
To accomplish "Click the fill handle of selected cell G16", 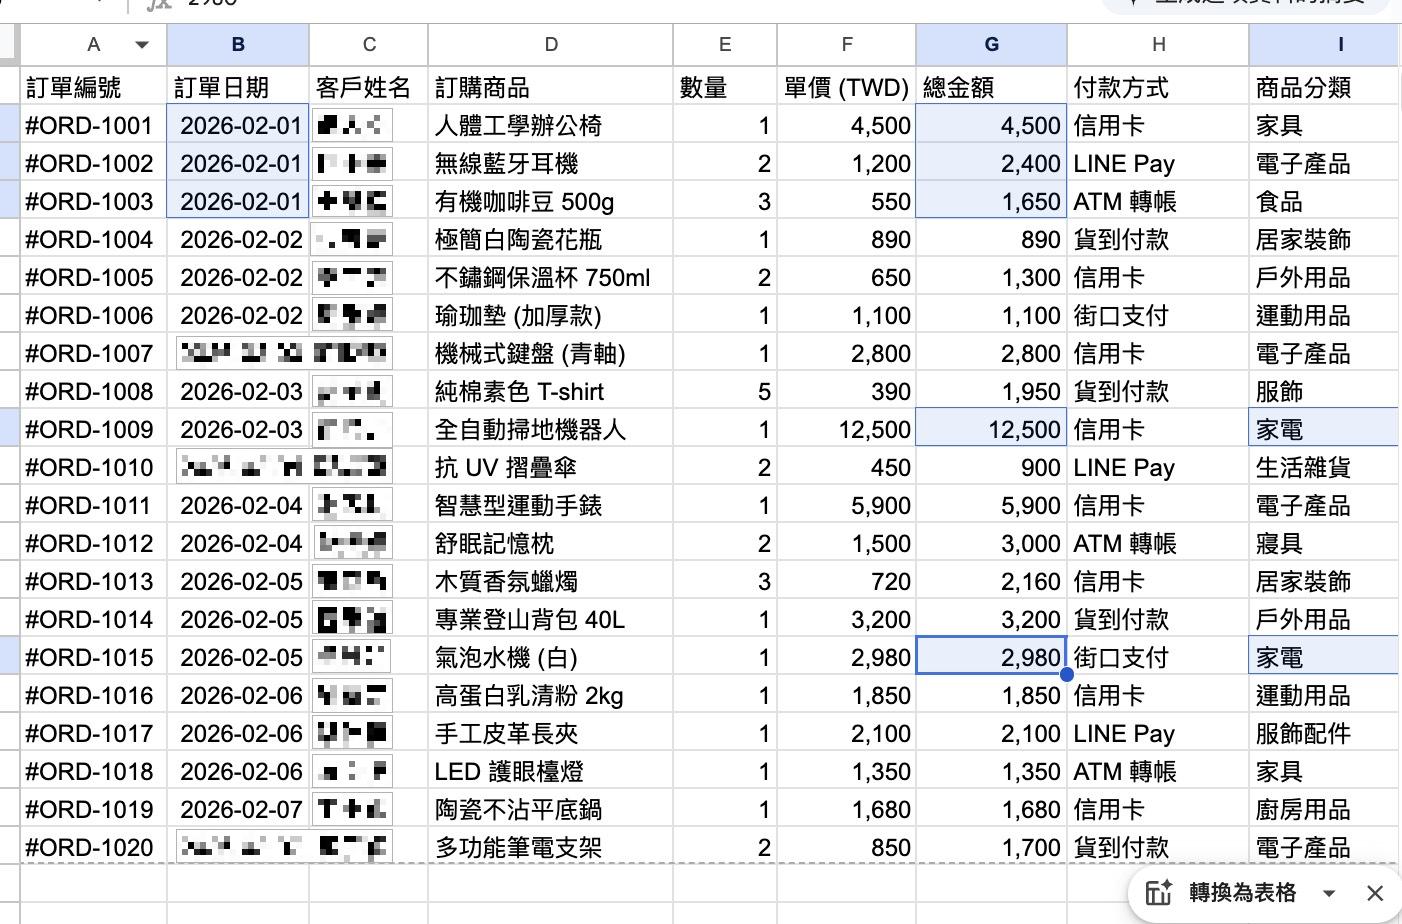I will pyautogui.click(x=1067, y=675).
